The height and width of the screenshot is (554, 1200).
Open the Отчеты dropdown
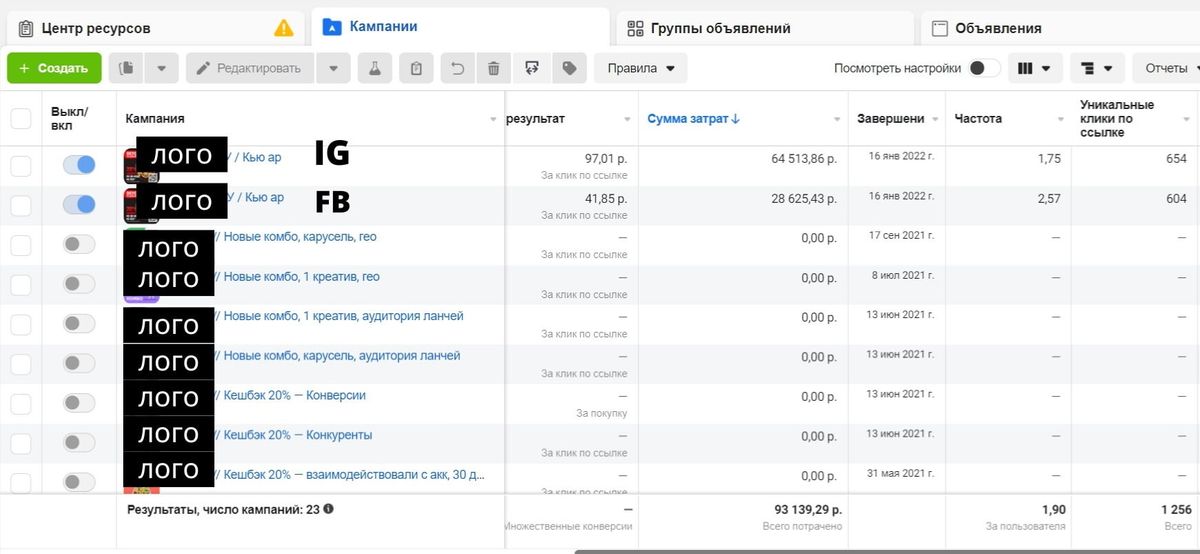1168,68
